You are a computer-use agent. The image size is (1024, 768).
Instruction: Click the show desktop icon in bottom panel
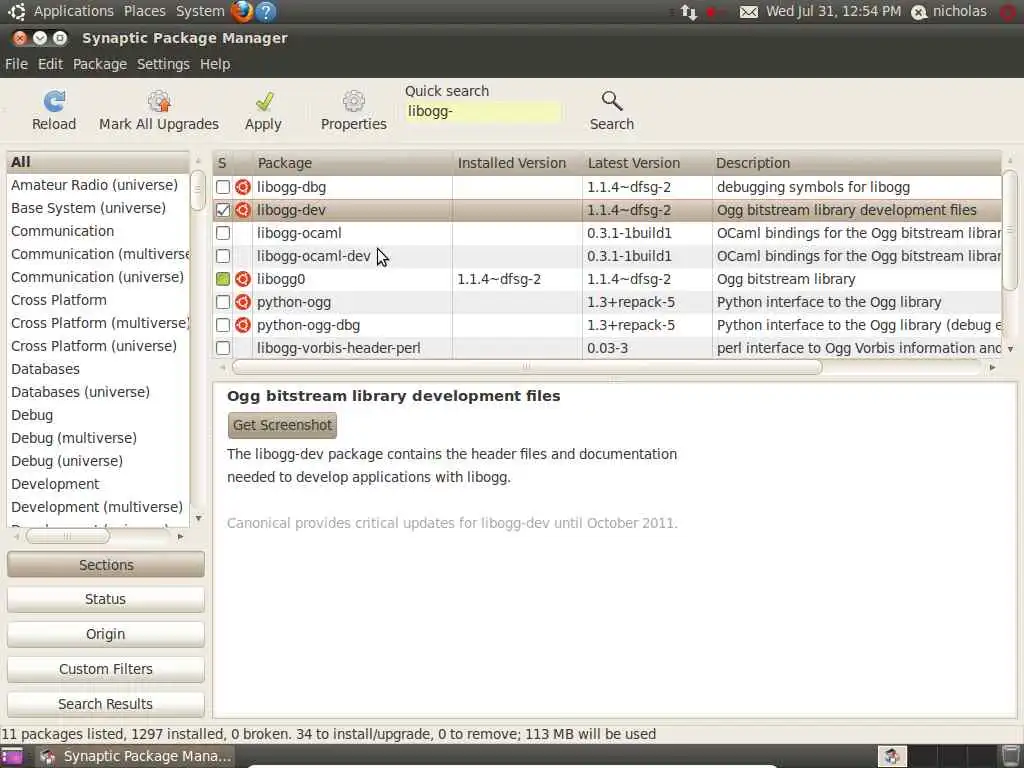tap(12, 756)
